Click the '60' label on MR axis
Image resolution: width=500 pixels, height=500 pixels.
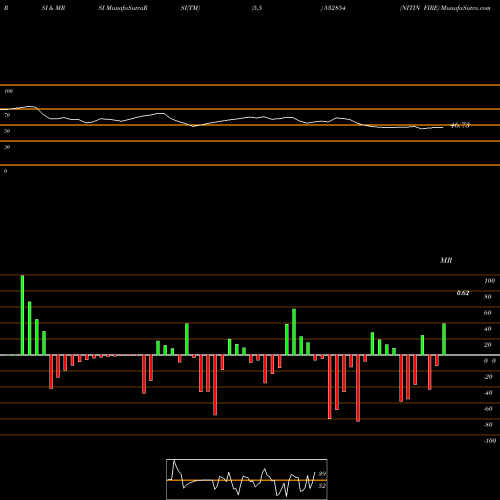[x=488, y=313]
